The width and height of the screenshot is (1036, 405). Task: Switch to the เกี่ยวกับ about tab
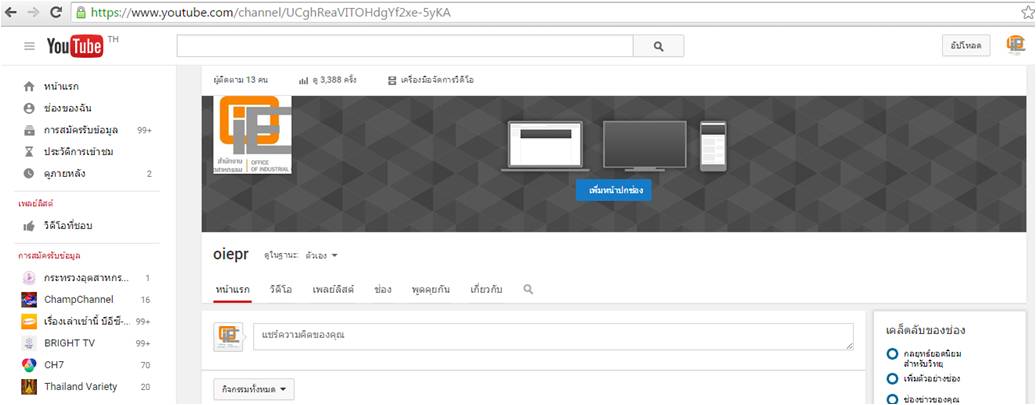tap(486, 289)
